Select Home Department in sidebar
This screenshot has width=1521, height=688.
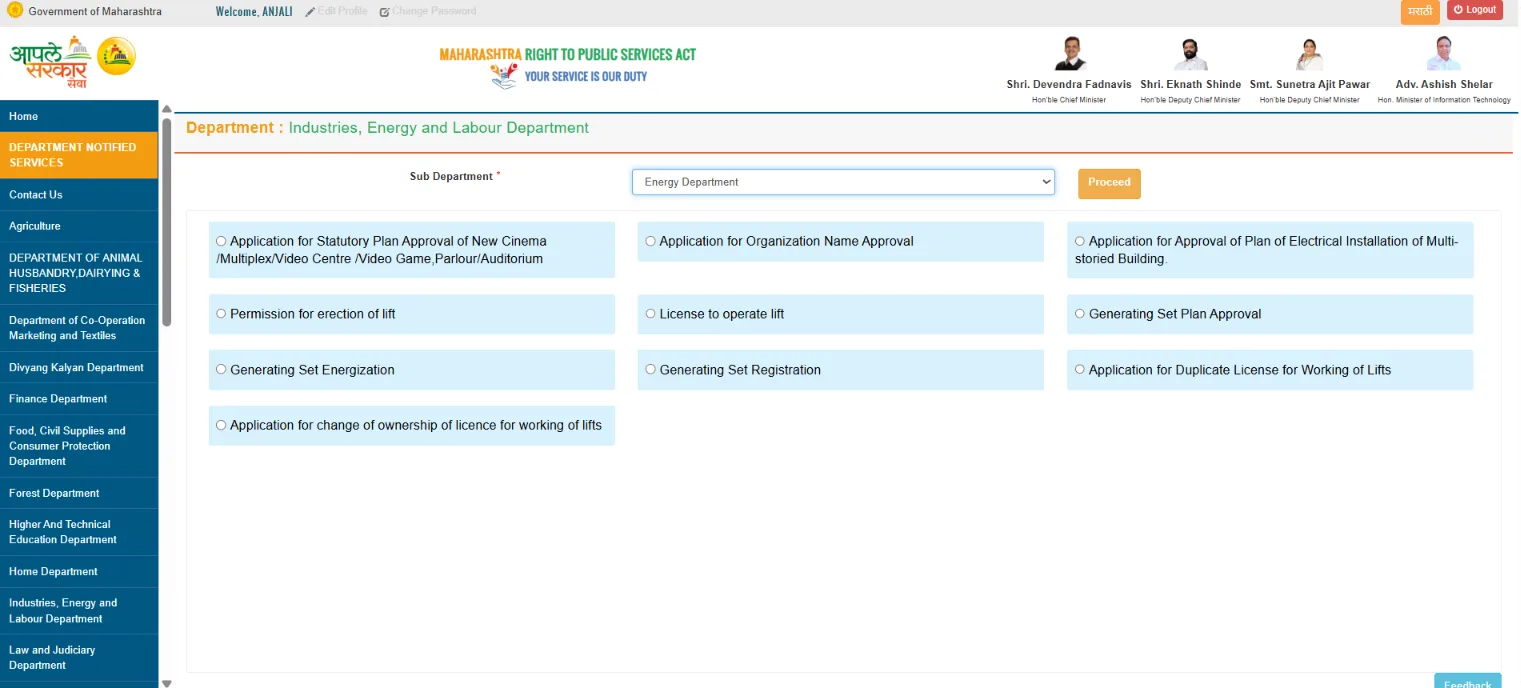79,572
